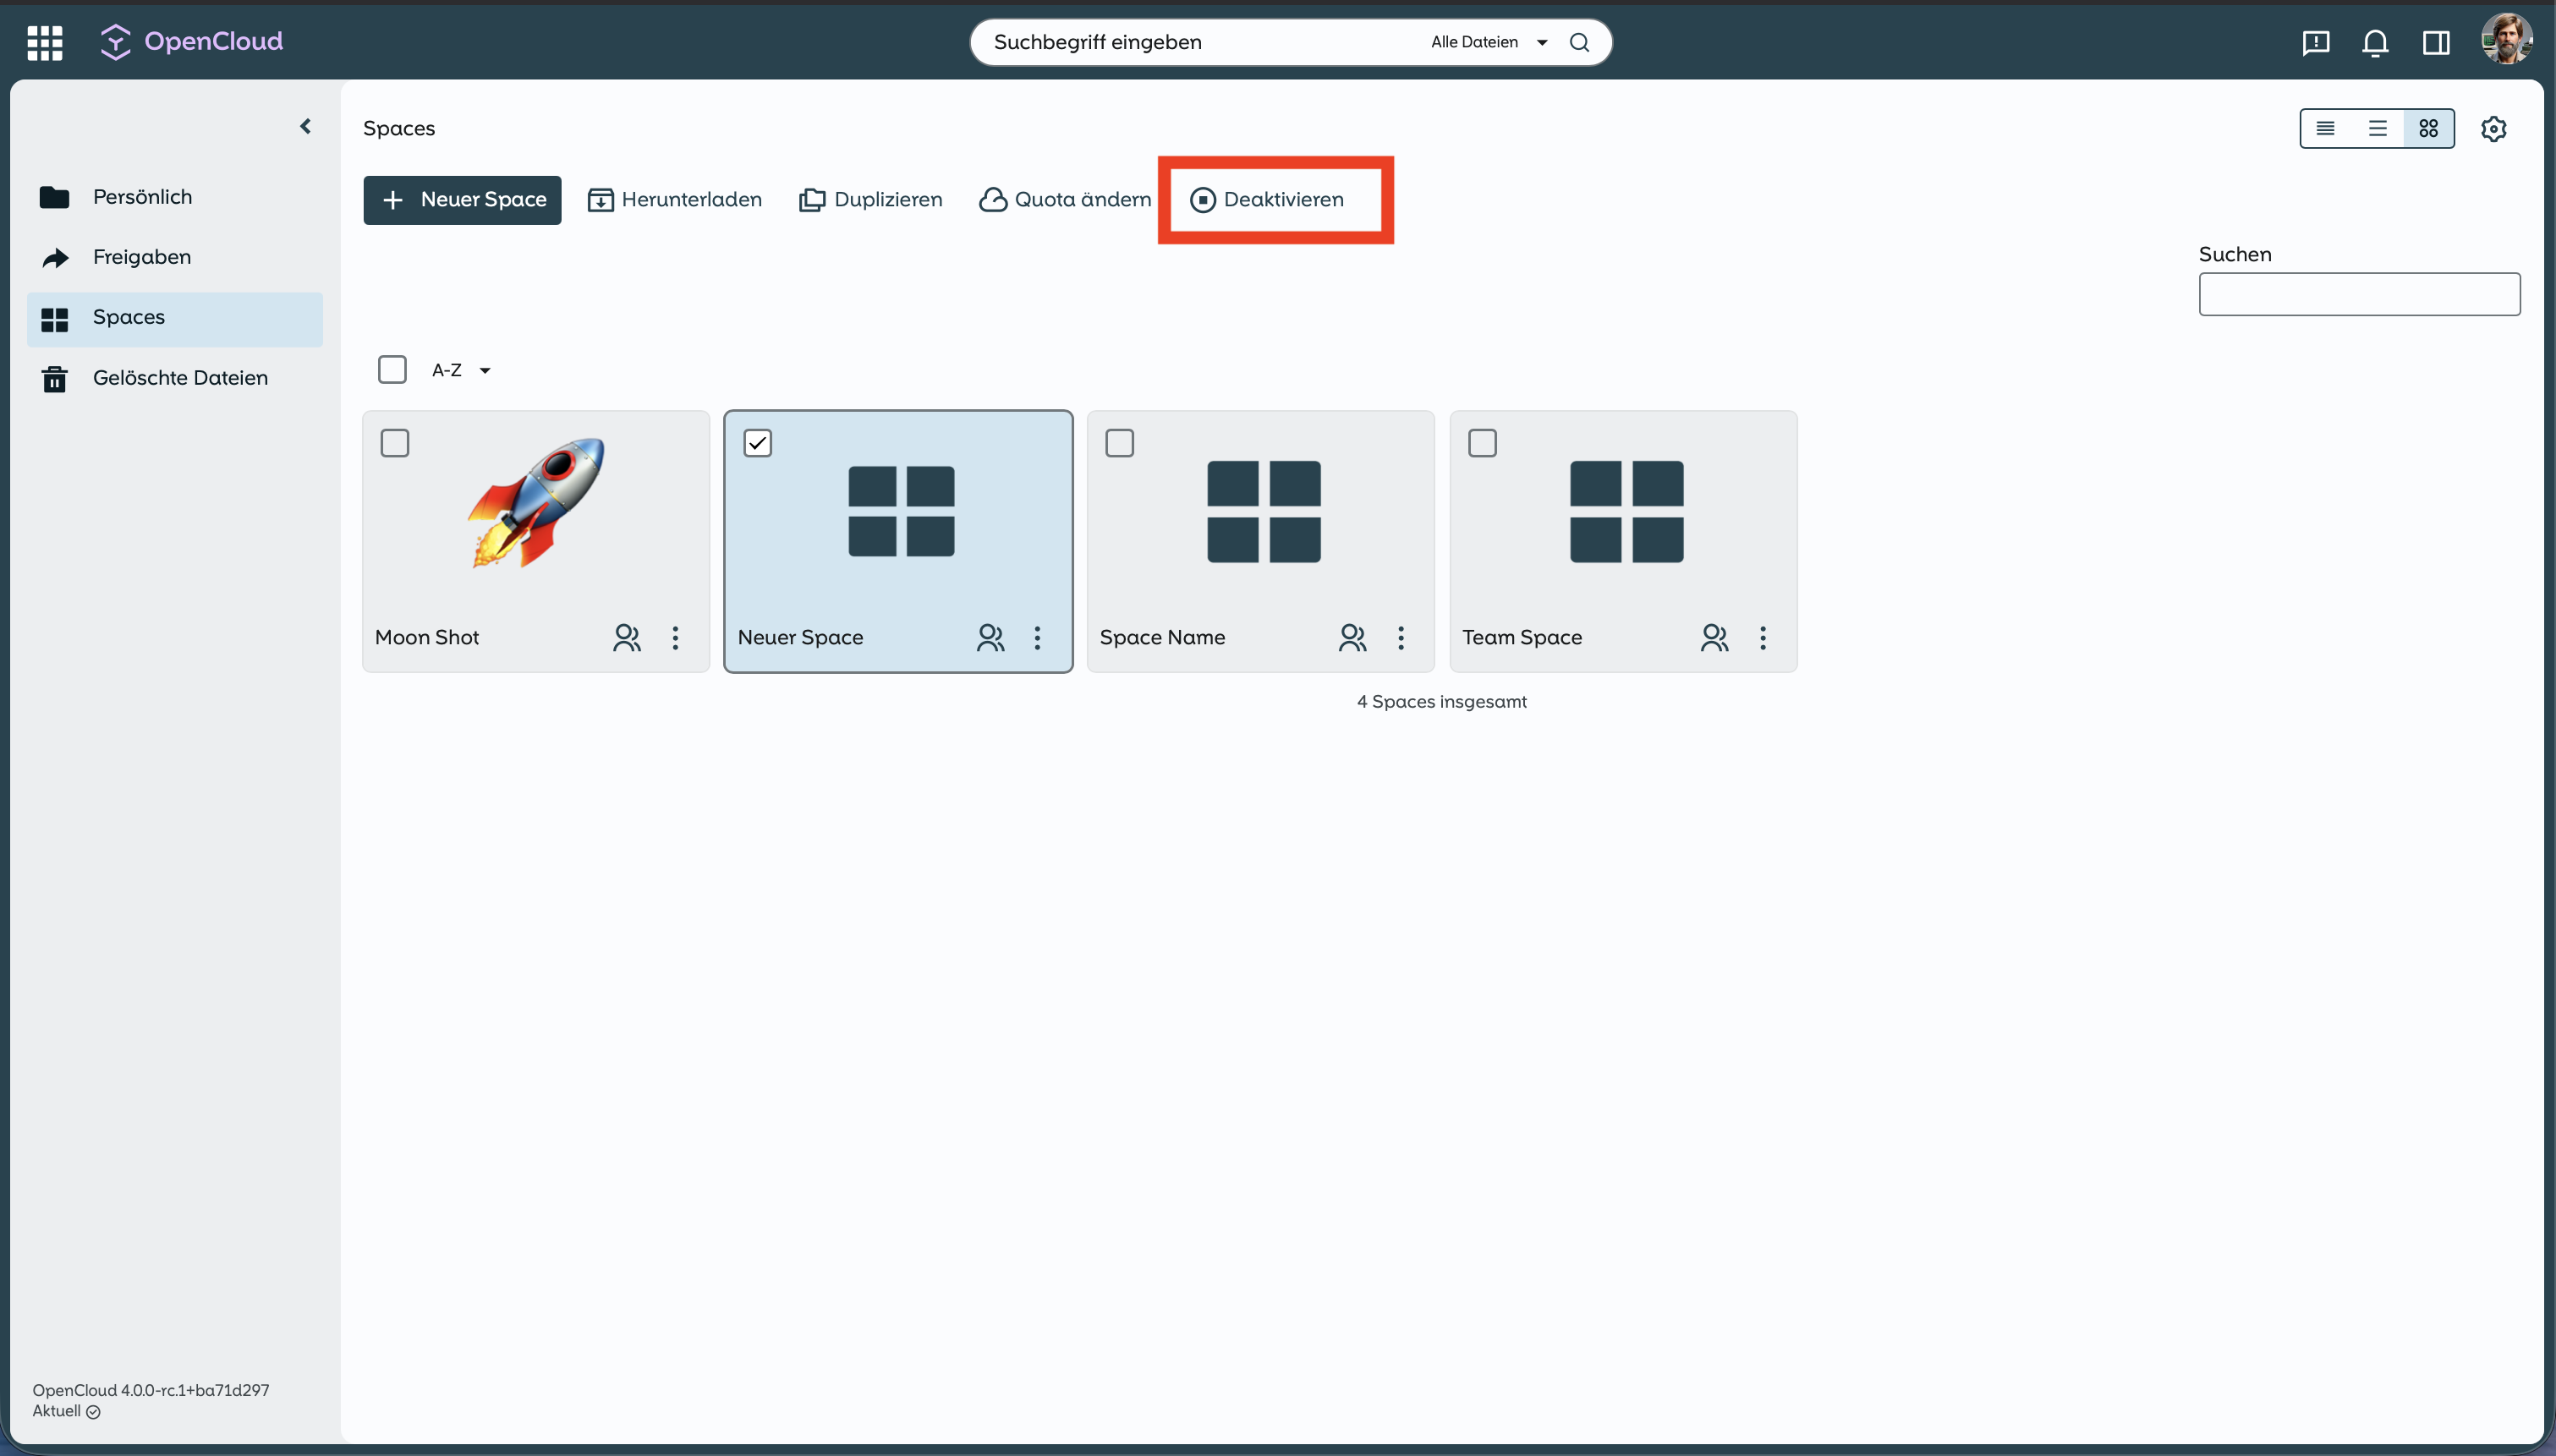Switch to tiles view icon
The width and height of the screenshot is (2556, 1456).
(2428, 129)
